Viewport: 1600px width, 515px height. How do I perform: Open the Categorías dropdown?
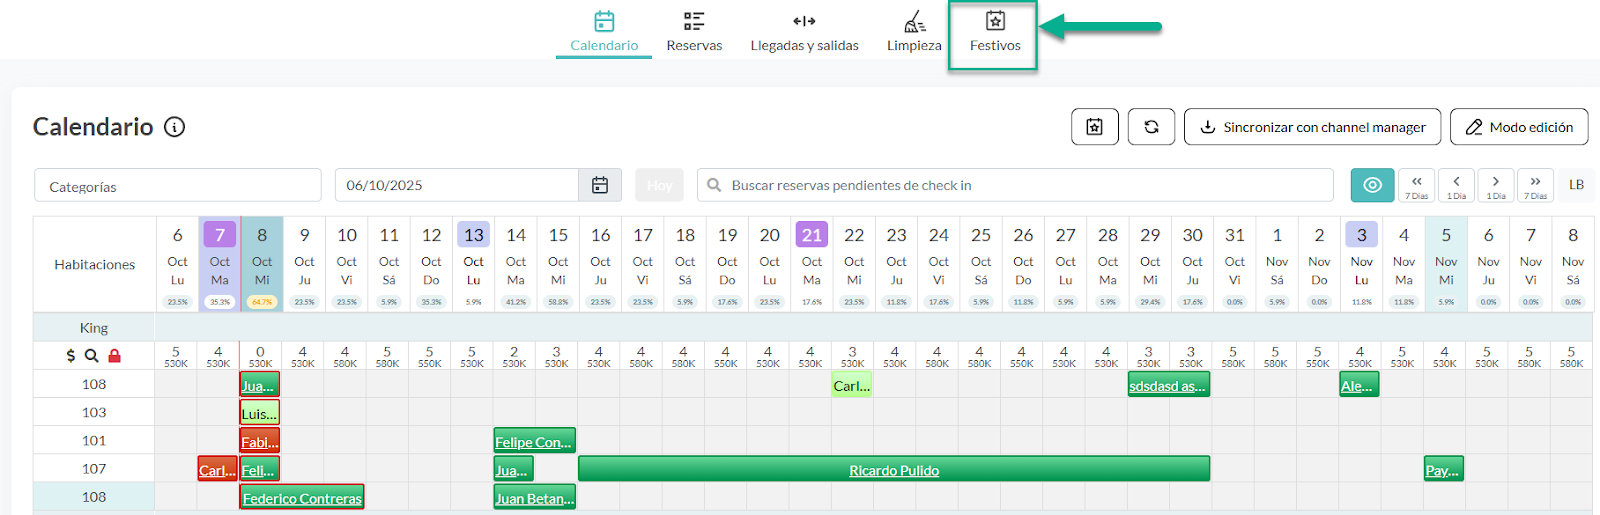click(x=178, y=186)
